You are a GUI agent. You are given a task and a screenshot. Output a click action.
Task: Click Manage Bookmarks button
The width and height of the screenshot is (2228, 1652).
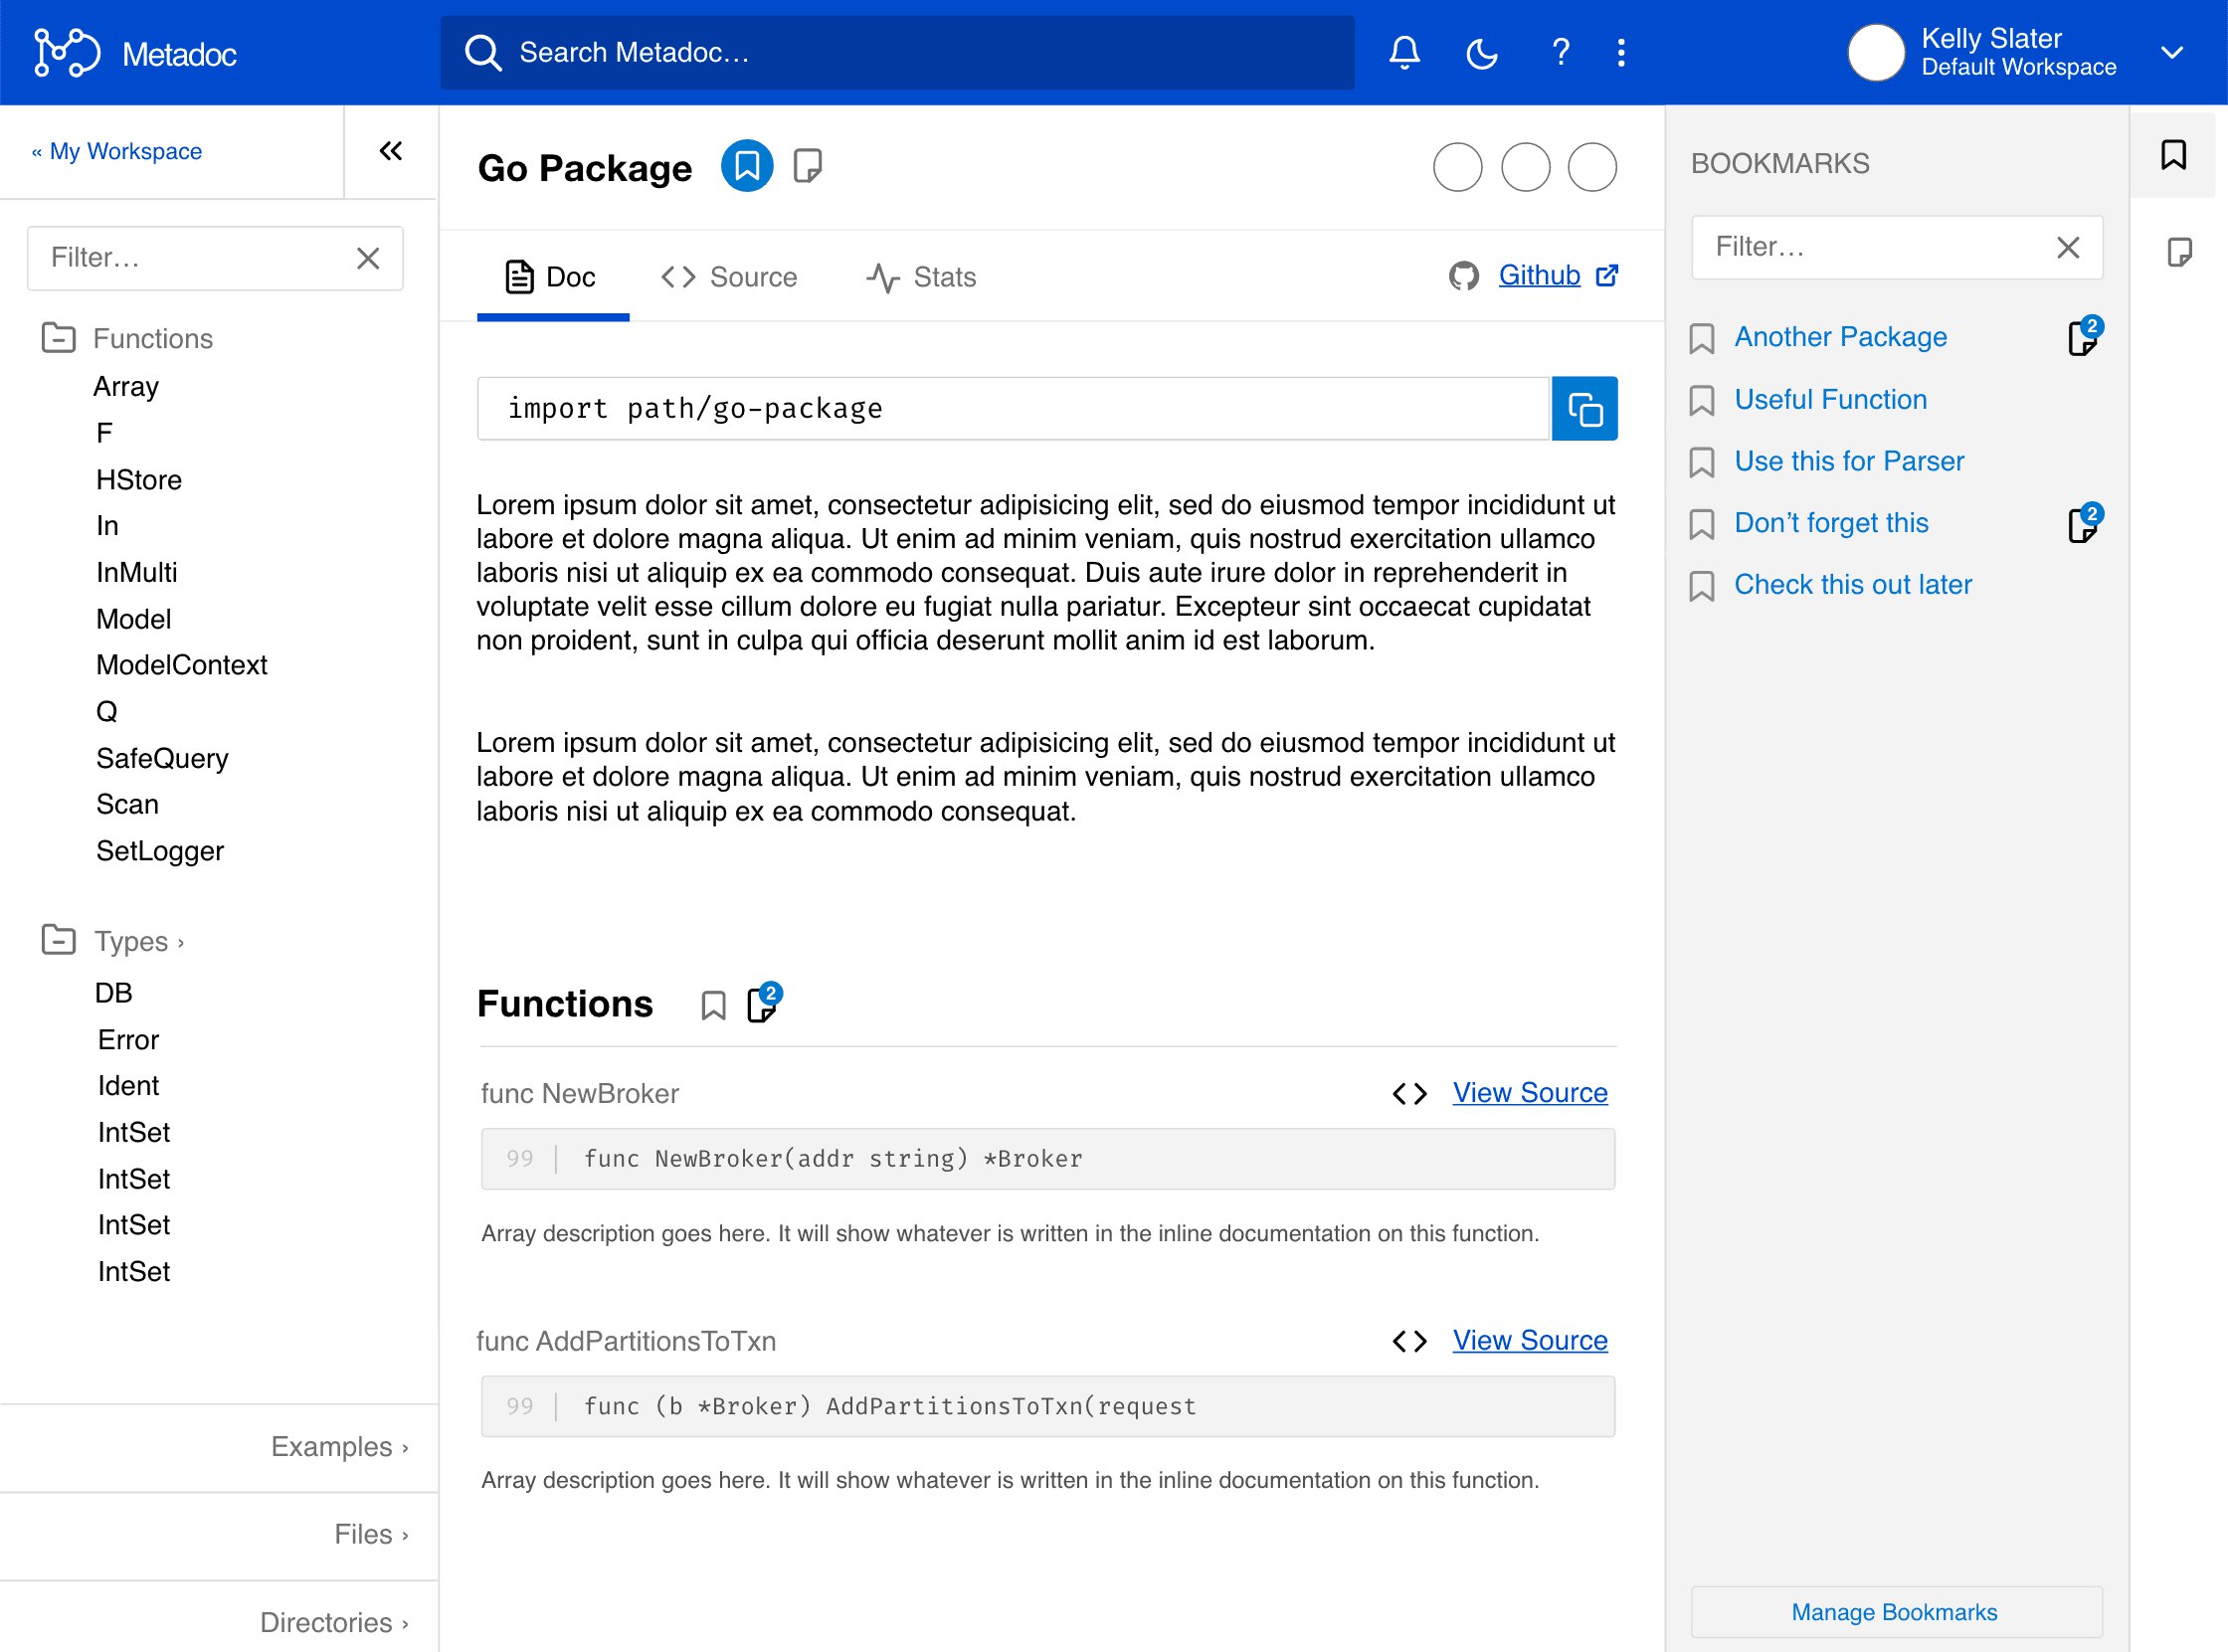click(1896, 1611)
